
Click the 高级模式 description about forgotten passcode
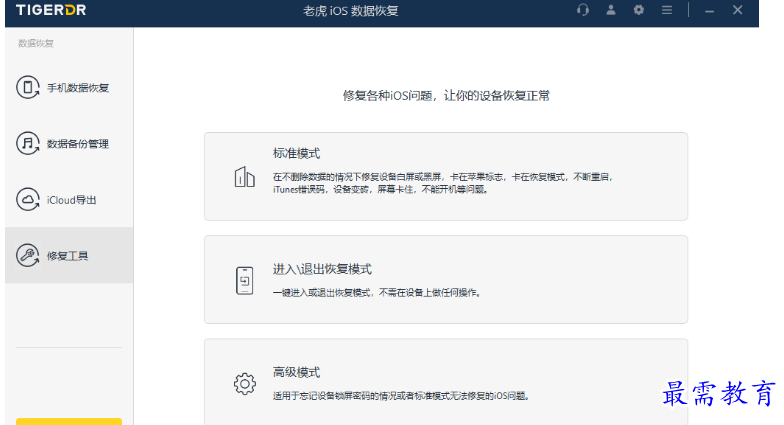coord(401,396)
